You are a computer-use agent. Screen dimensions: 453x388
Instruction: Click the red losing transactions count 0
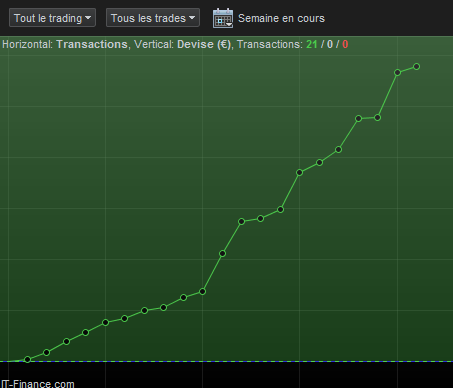pyautogui.click(x=345, y=44)
